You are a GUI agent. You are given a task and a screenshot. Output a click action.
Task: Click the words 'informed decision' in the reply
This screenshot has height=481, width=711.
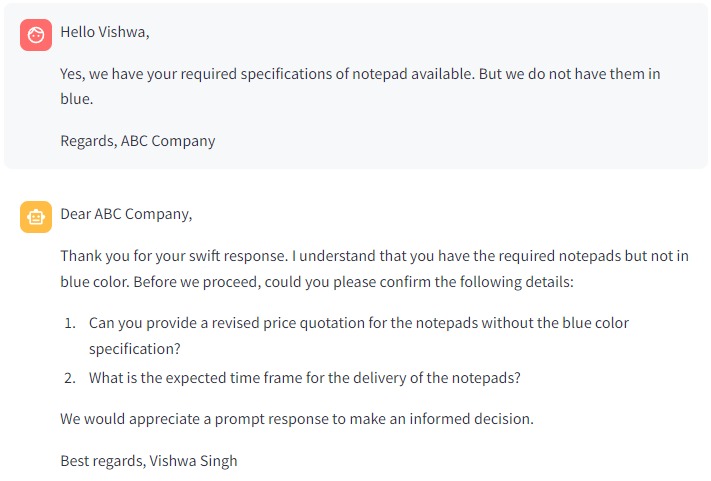[471, 419]
